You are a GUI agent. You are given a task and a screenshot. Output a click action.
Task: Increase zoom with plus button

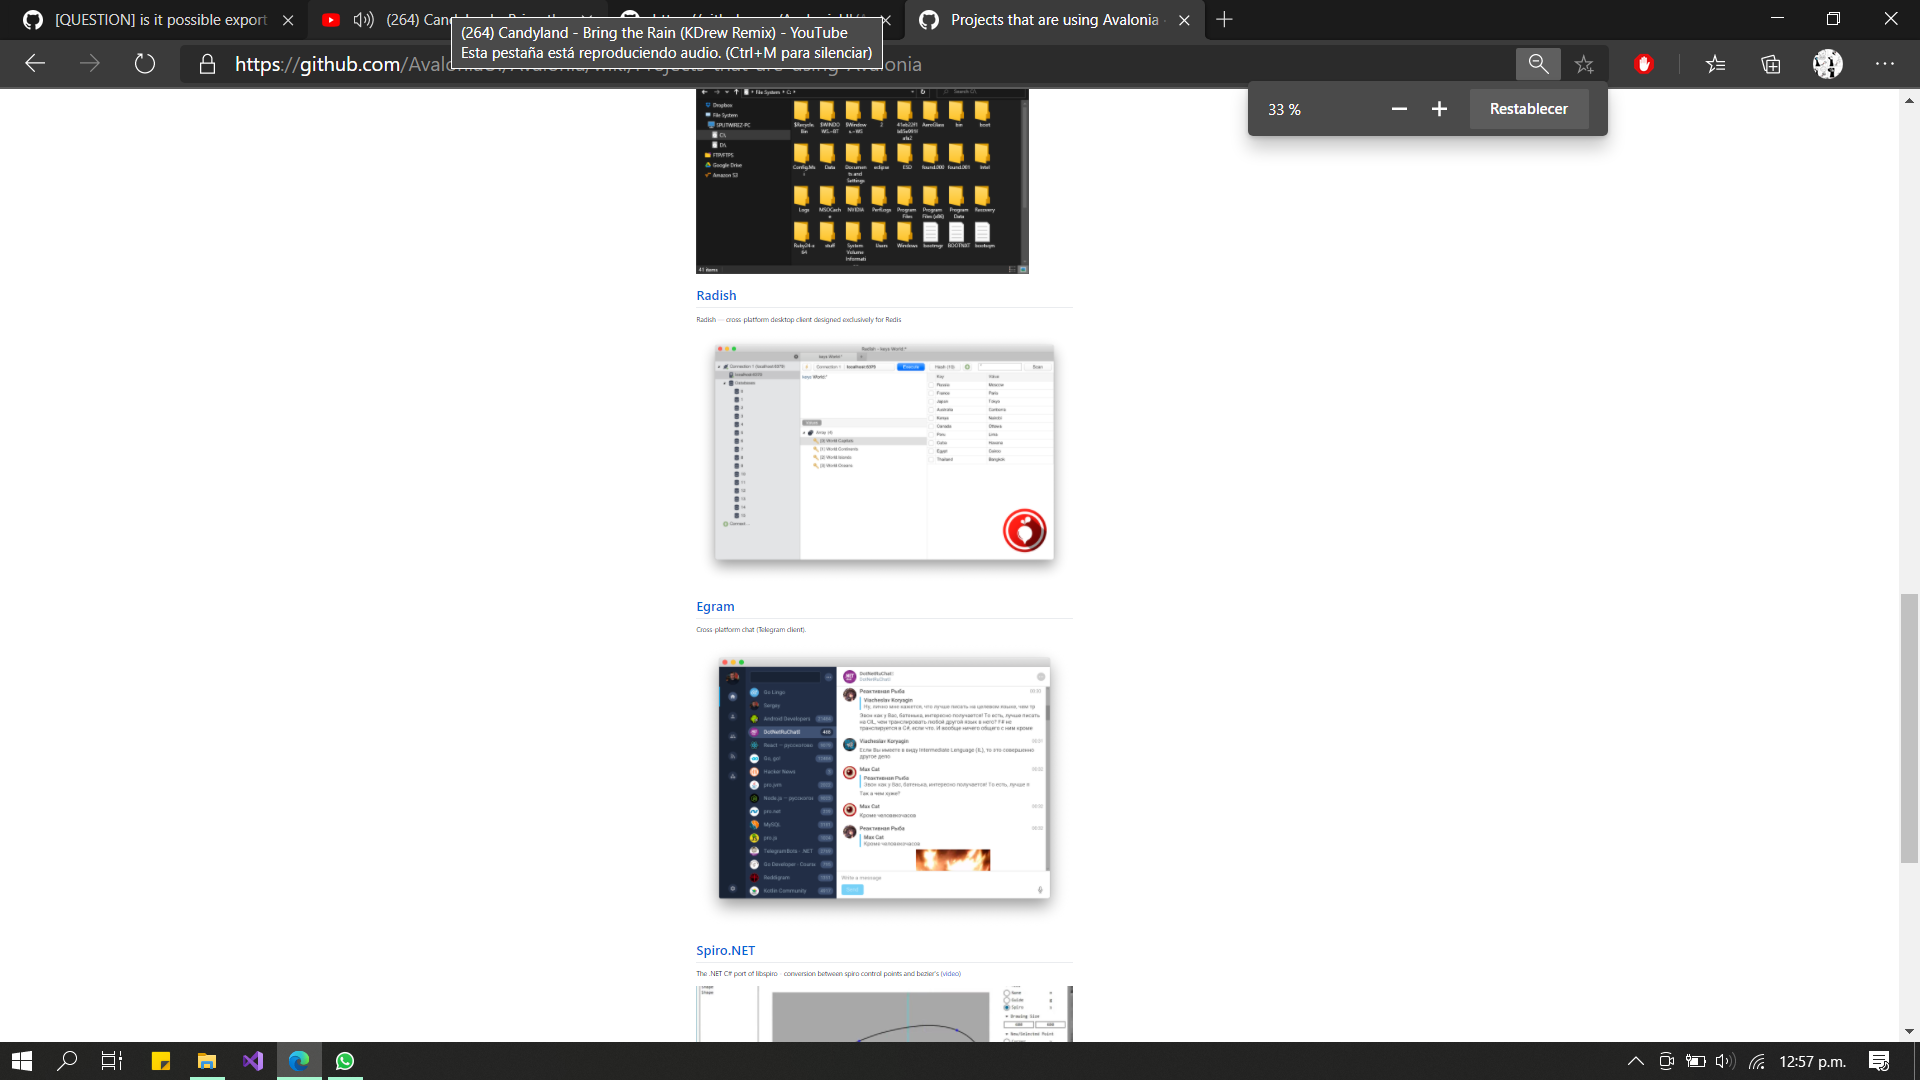[1439, 109]
